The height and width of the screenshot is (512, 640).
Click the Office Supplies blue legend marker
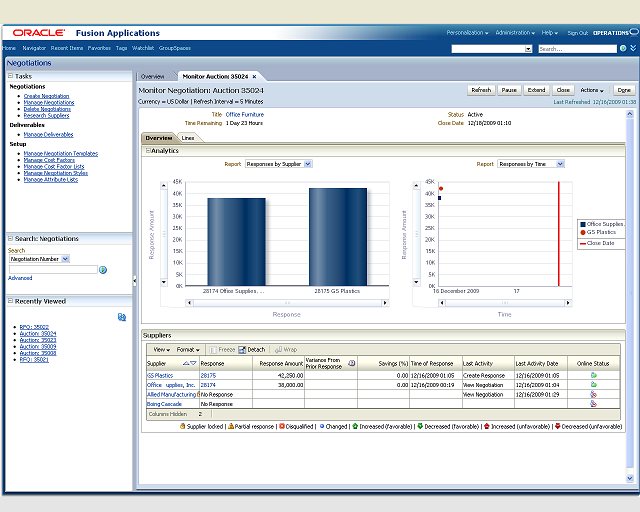click(x=583, y=224)
